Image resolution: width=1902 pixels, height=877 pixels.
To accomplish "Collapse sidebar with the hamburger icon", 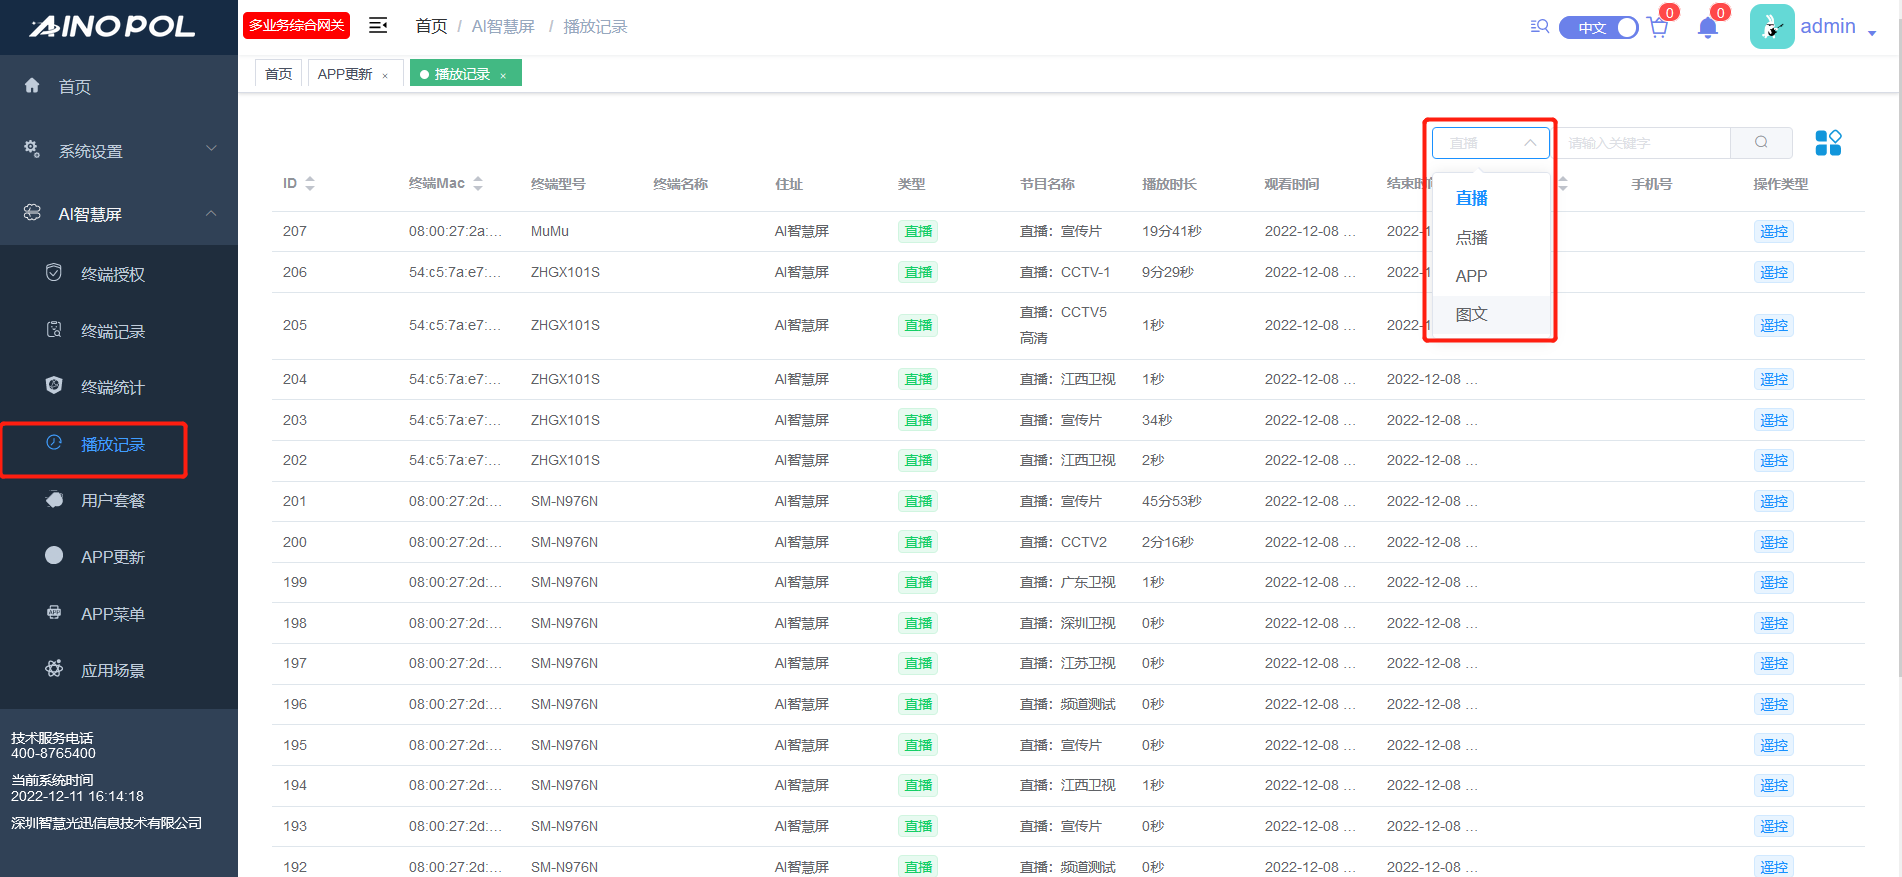I will point(378,26).
